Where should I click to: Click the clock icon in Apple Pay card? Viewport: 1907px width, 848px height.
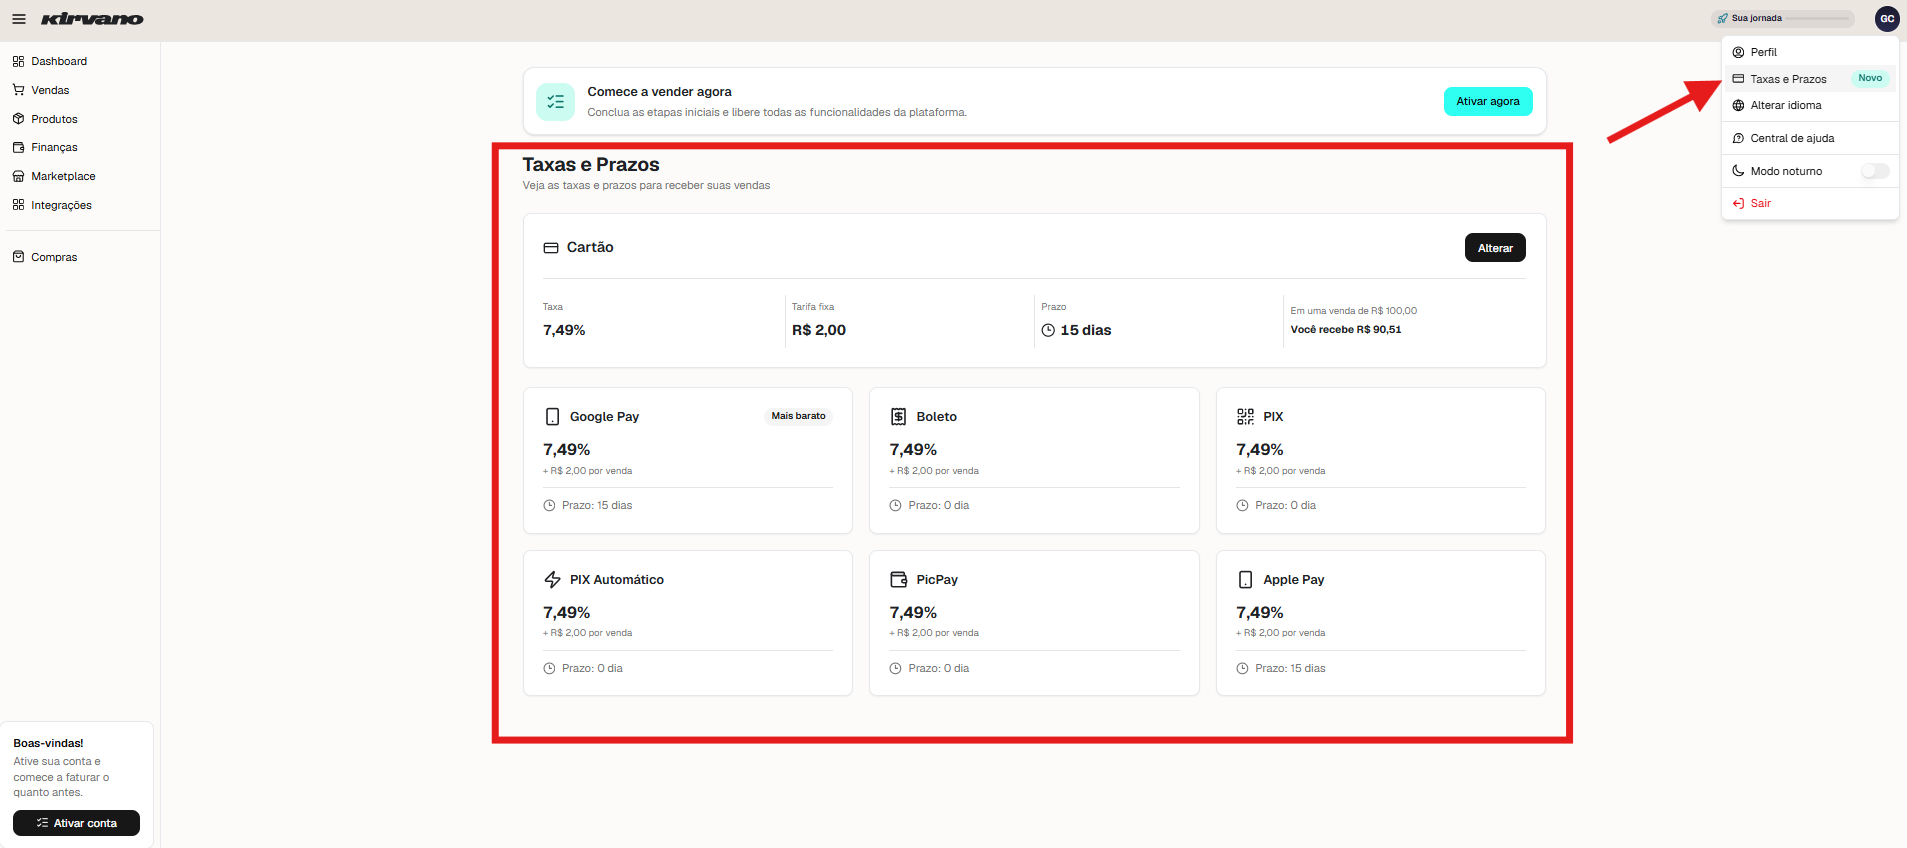[1242, 669]
